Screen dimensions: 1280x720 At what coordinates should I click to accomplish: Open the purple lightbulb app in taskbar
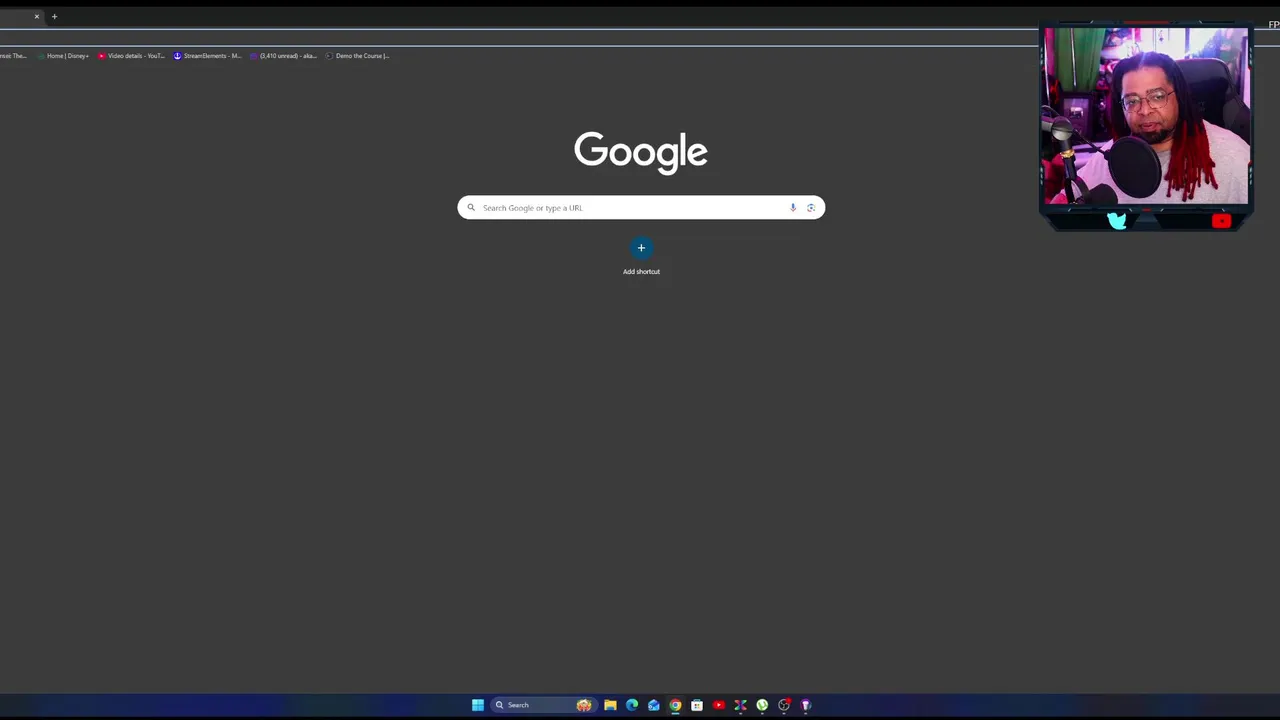[x=806, y=705]
